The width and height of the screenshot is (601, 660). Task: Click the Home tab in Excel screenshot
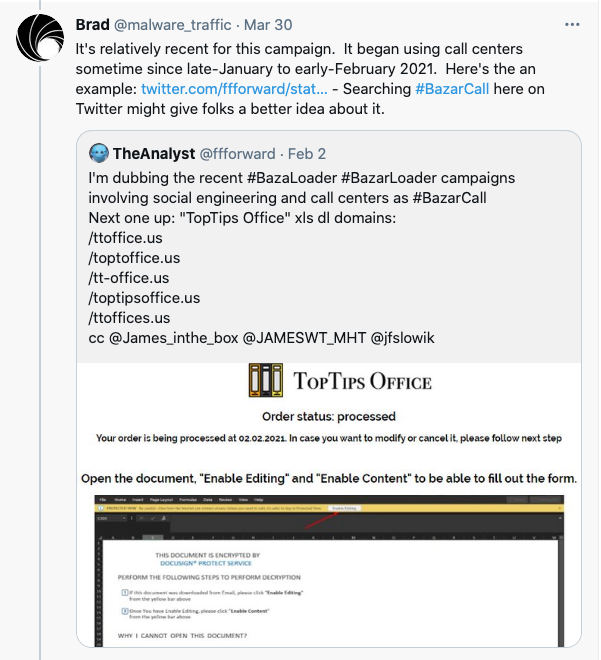pyautogui.click(x=121, y=498)
